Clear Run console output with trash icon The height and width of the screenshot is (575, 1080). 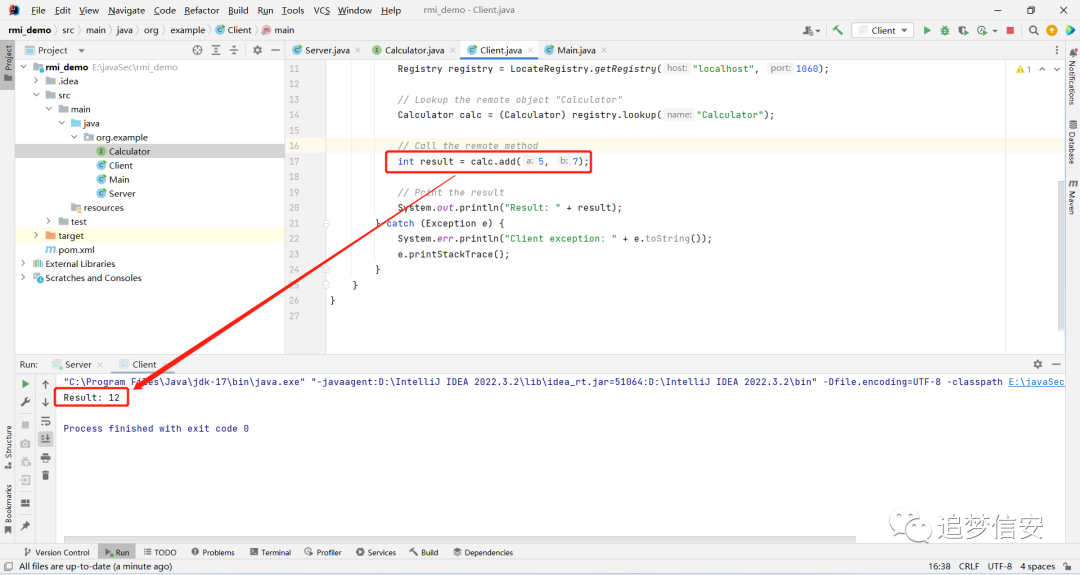pos(45,475)
